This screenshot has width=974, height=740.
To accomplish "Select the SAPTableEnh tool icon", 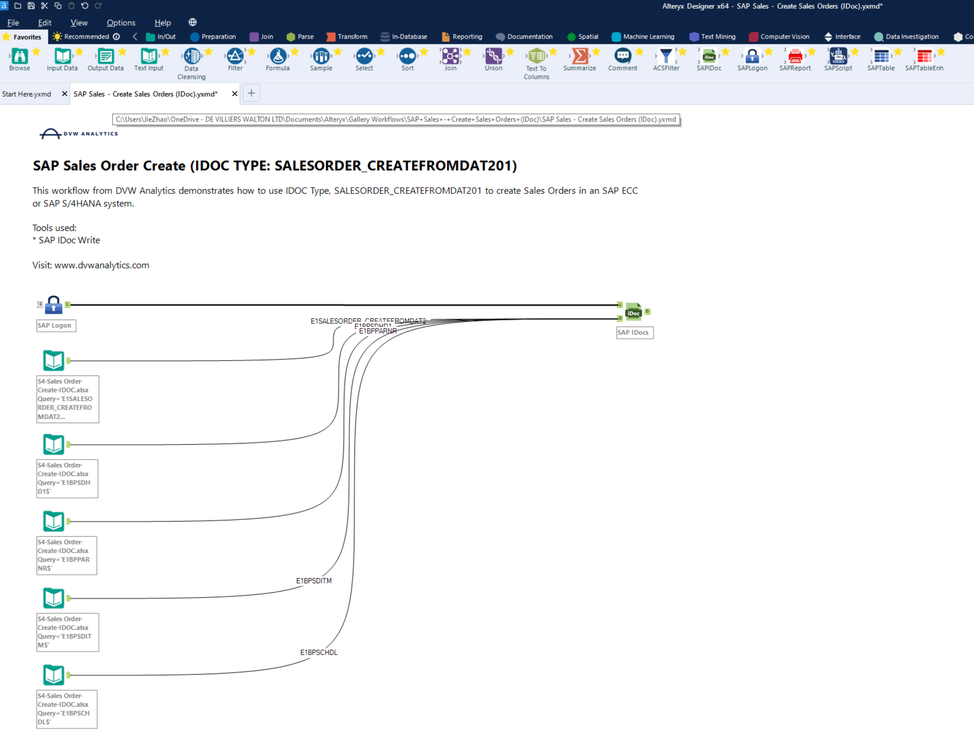I will point(924,56).
